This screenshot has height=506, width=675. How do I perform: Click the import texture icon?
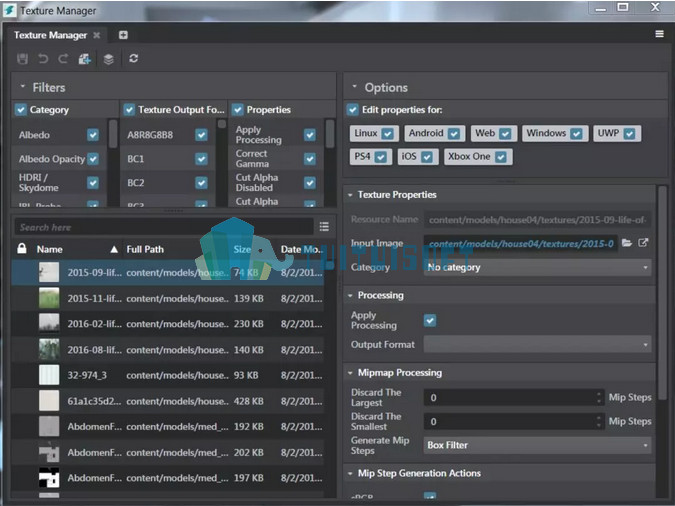[84, 59]
